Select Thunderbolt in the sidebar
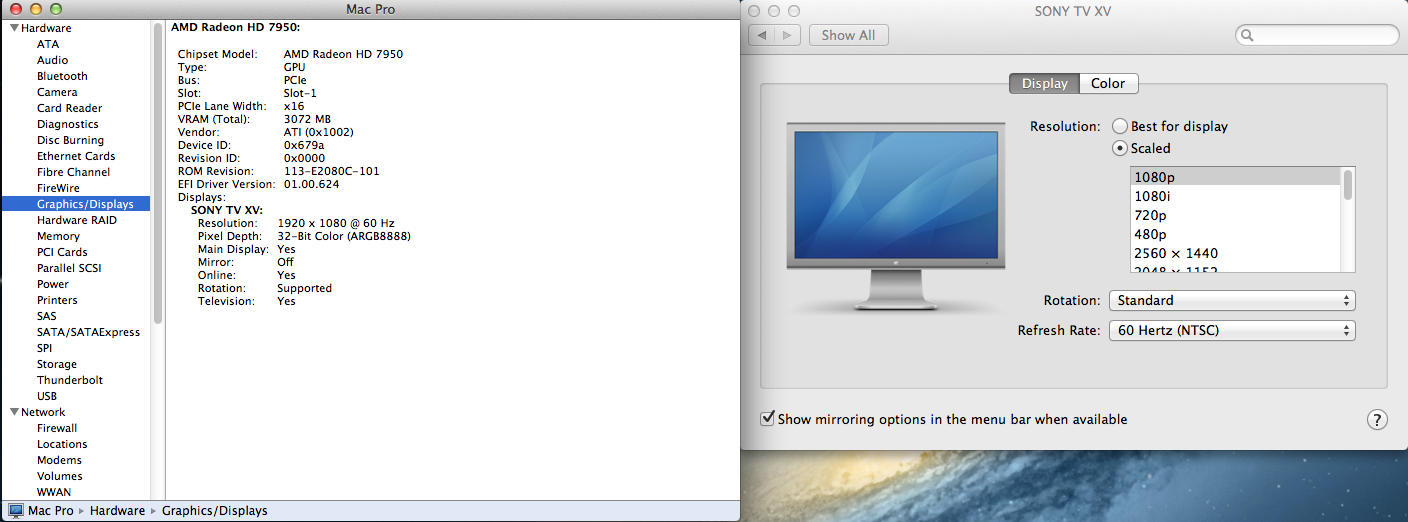Image resolution: width=1408 pixels, height=522 pixels. pos(70,380)
